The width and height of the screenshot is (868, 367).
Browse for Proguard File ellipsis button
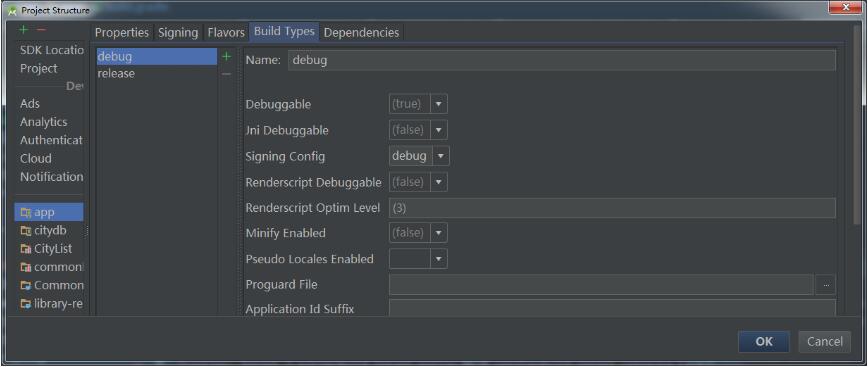pyautogui.click(x=825, y=285)
